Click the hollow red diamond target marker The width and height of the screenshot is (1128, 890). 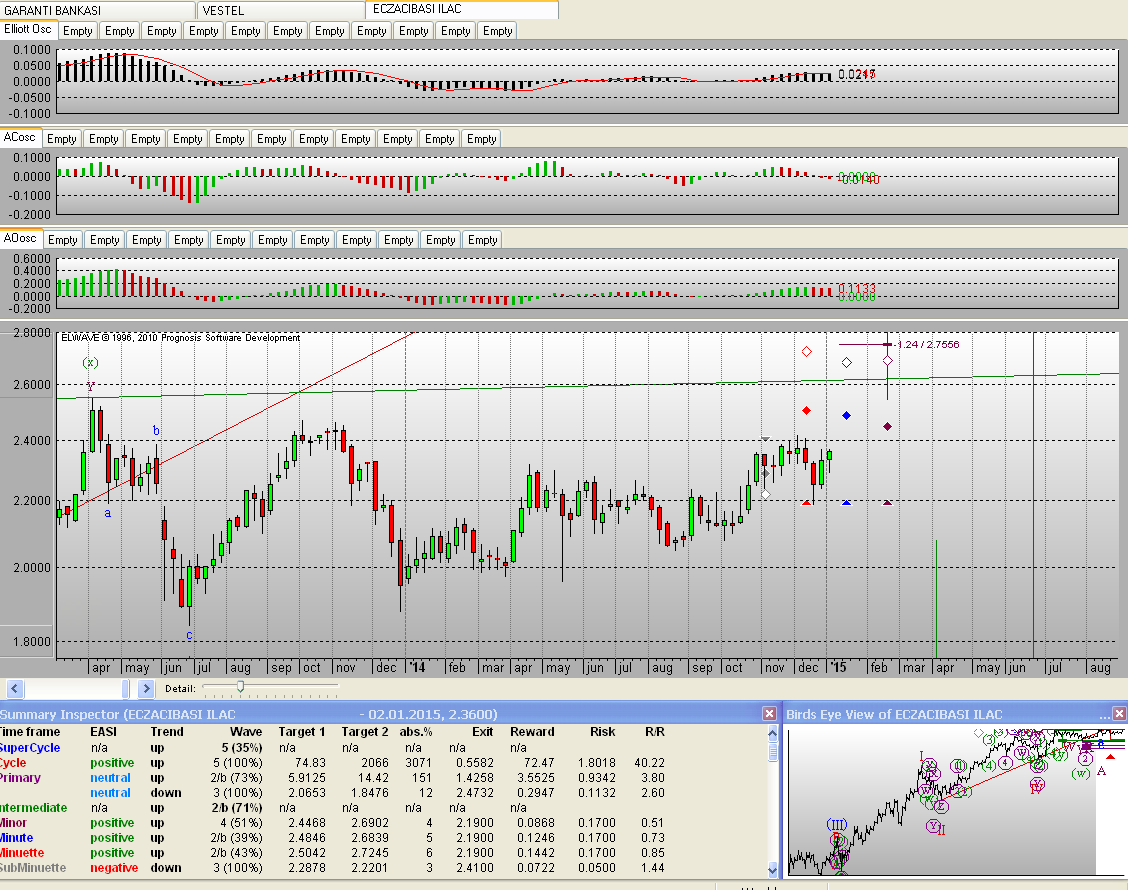click(806, 352)
